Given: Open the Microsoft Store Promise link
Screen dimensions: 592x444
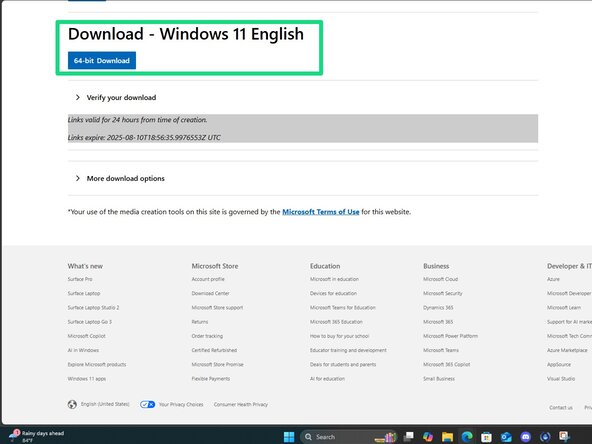Looking at the screenshot, I should 217,365.
